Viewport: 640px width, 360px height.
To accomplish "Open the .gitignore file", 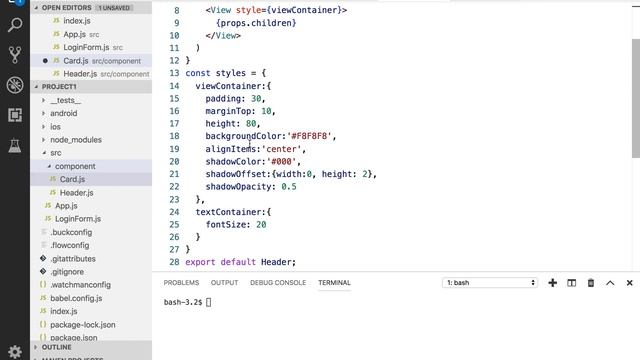I will [67, 272].
